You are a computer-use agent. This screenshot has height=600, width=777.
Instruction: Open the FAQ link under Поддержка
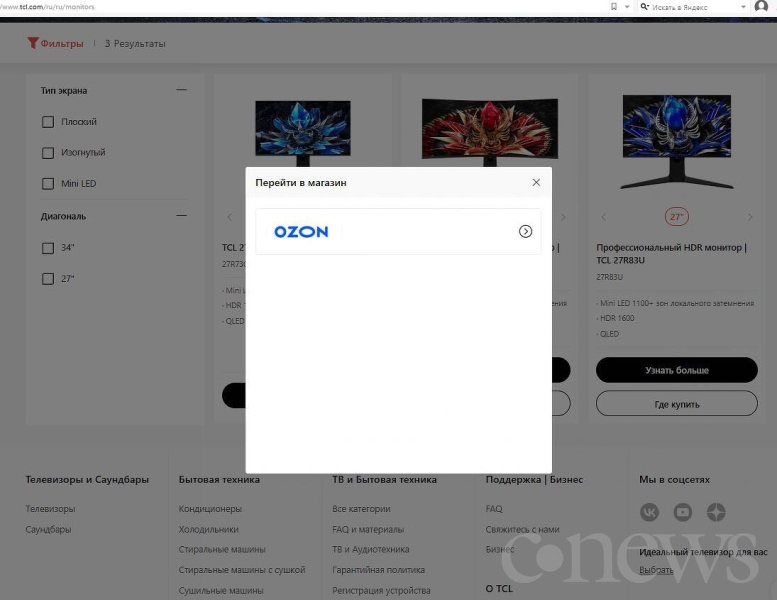(494, 509)
